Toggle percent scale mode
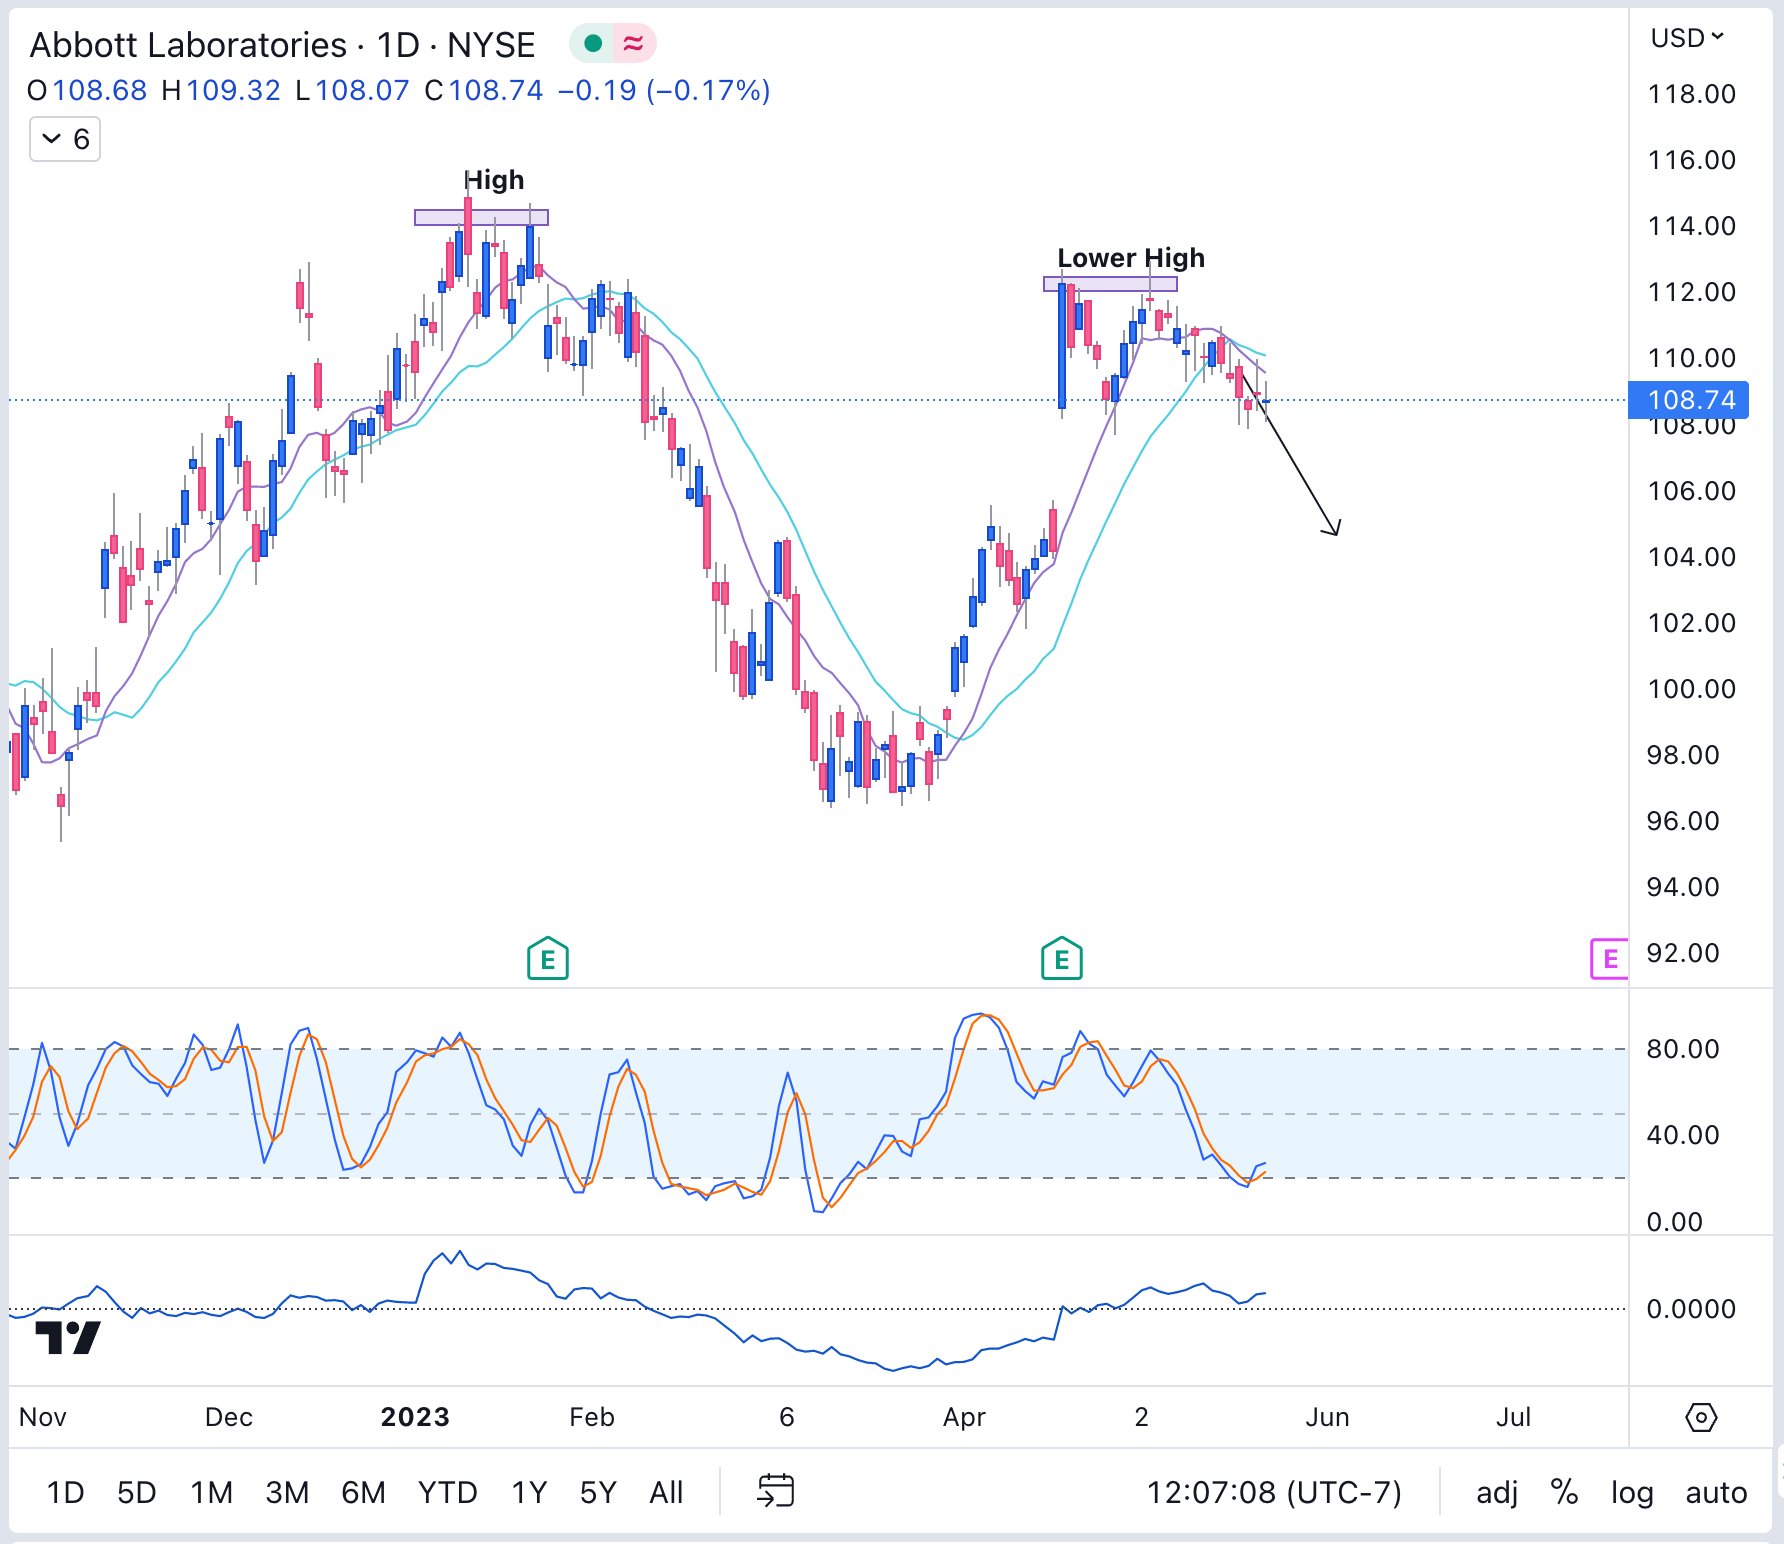The height and width of the screenshot is (1544, 1784). click(1564, 1493)
